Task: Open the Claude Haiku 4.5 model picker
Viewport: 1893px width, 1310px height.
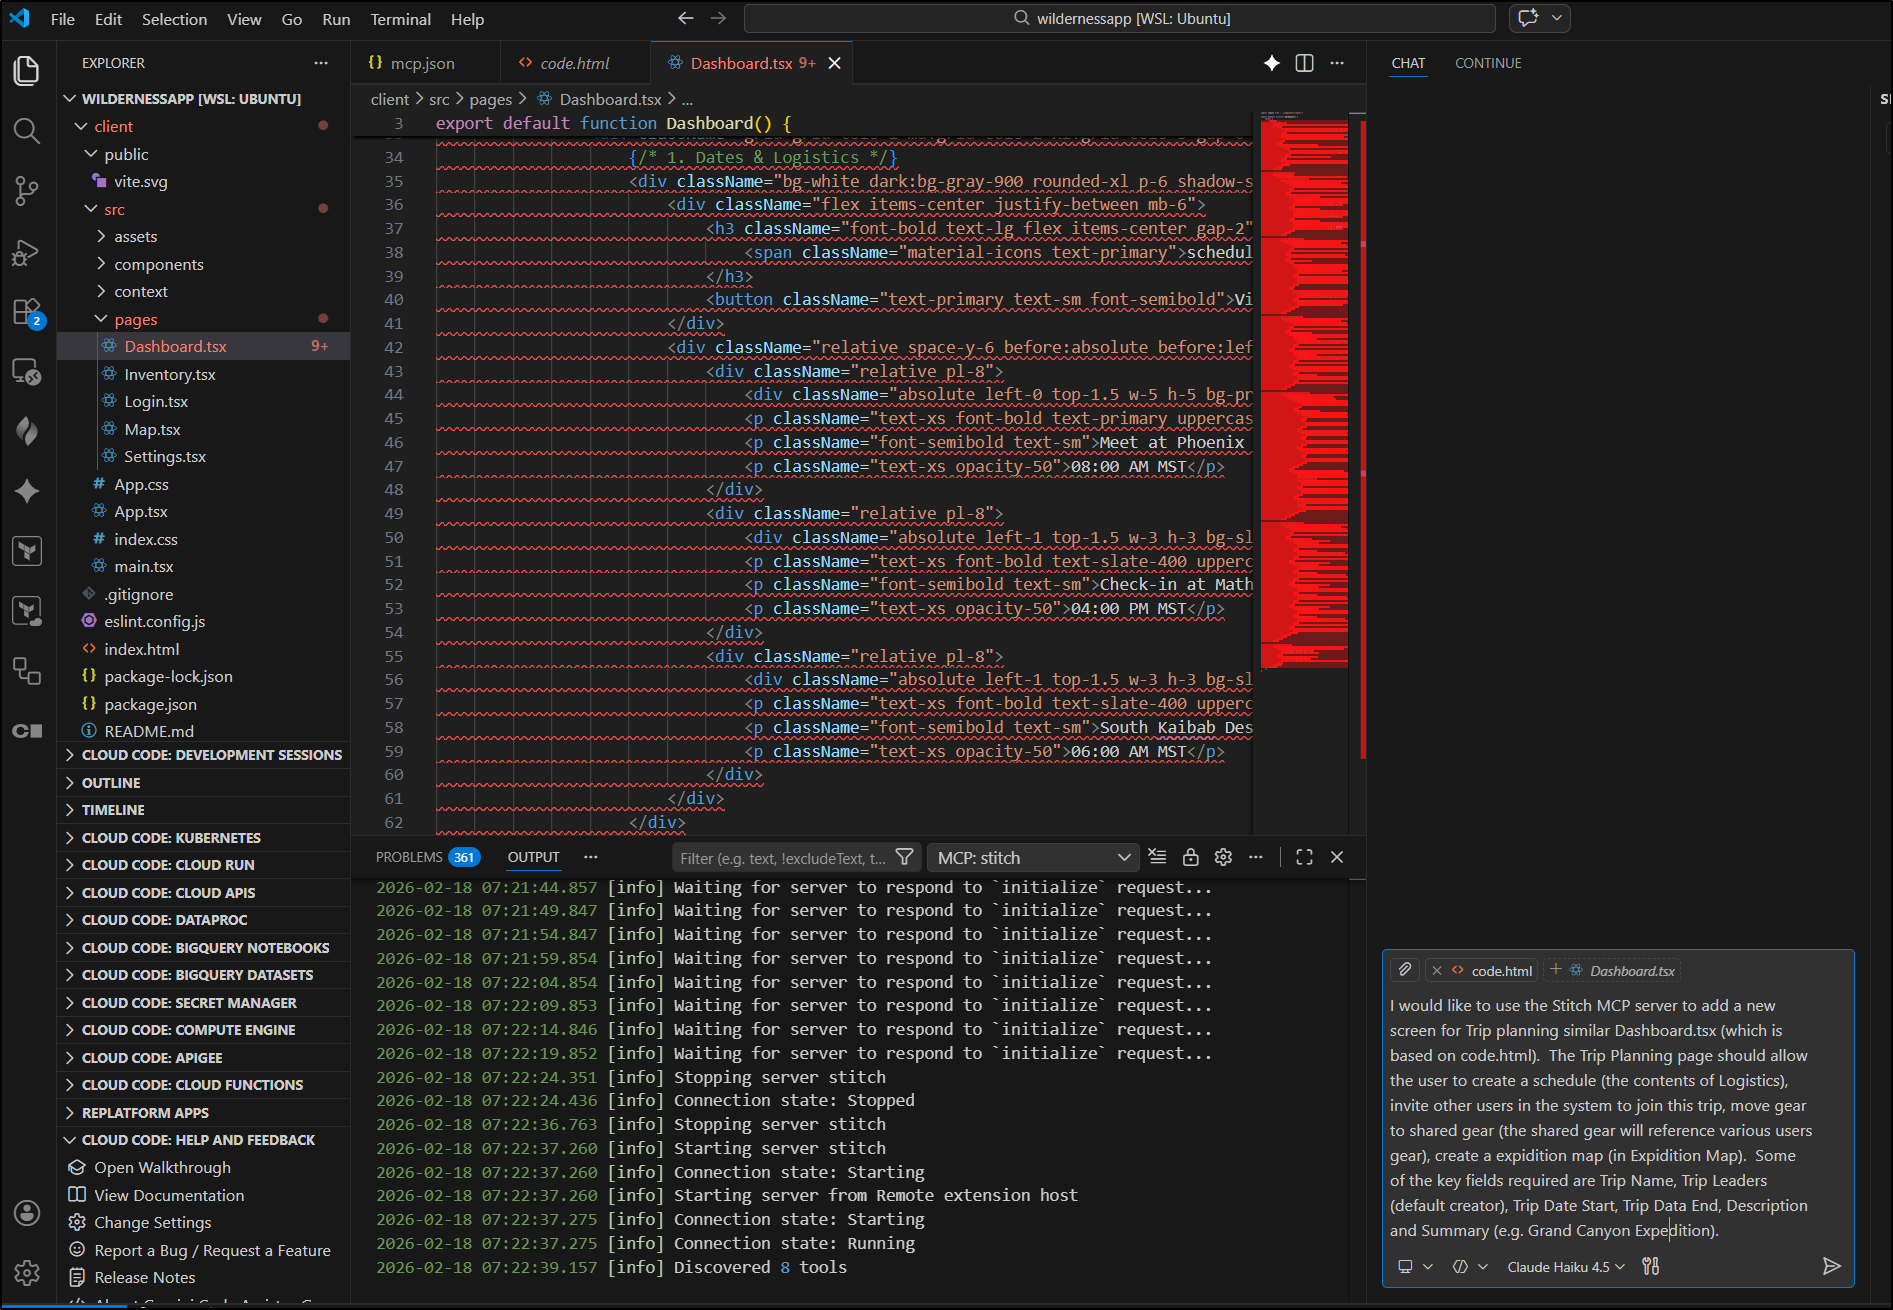Action: click(1566, 1267)
